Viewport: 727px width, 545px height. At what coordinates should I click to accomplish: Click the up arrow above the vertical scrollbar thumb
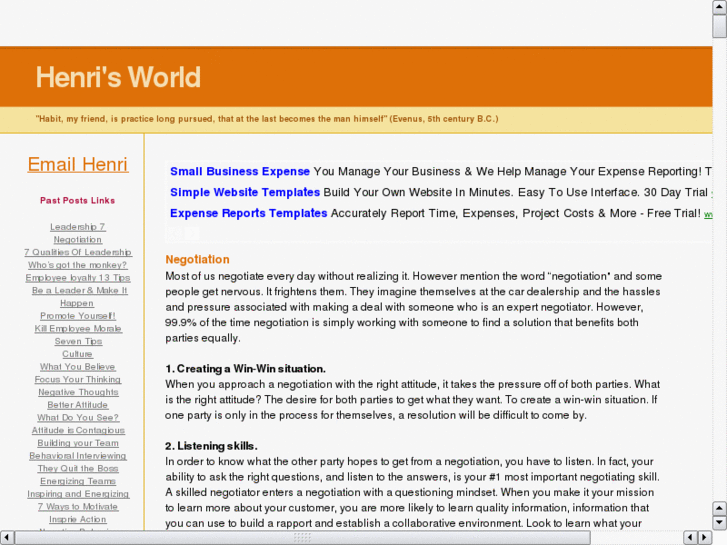[x=719, y=7]
